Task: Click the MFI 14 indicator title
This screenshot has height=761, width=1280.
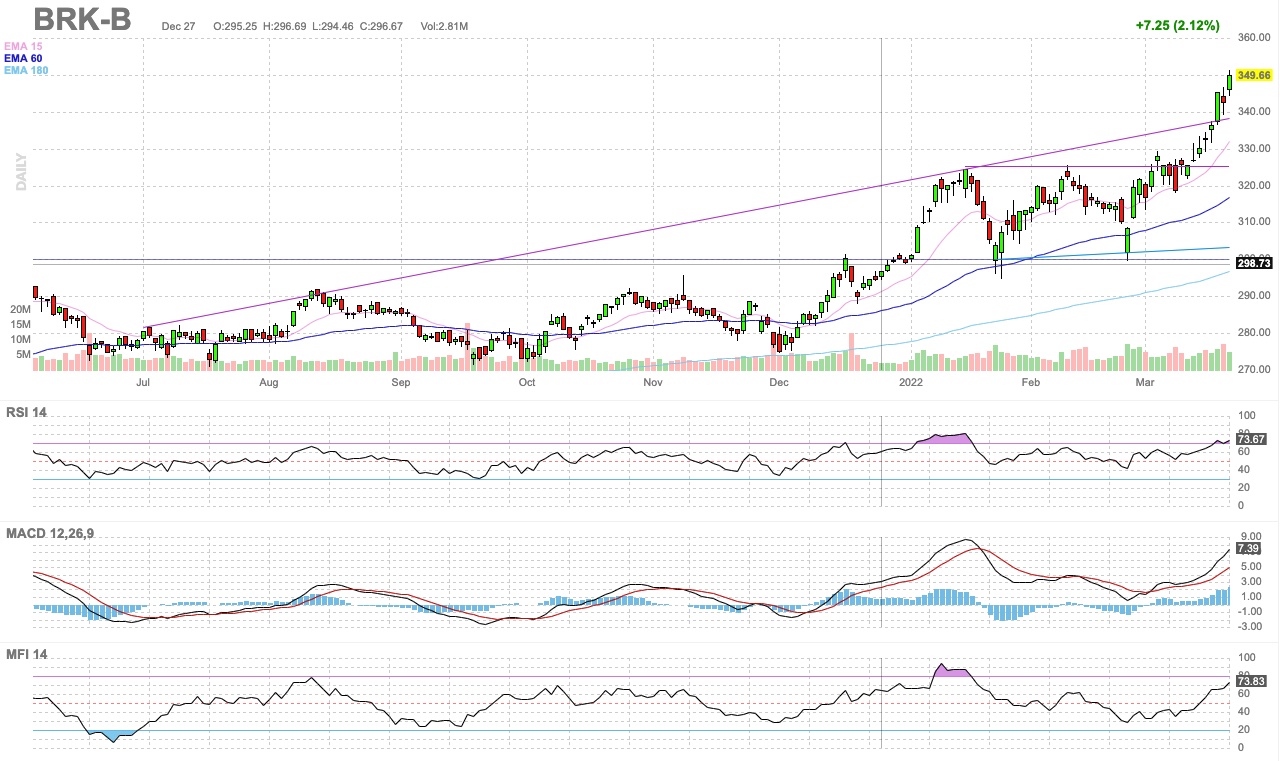Action: (27, 654)
